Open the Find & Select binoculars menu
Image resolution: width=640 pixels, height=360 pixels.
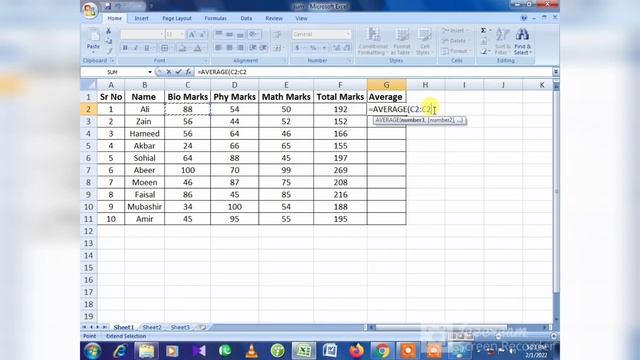[522, 41]
